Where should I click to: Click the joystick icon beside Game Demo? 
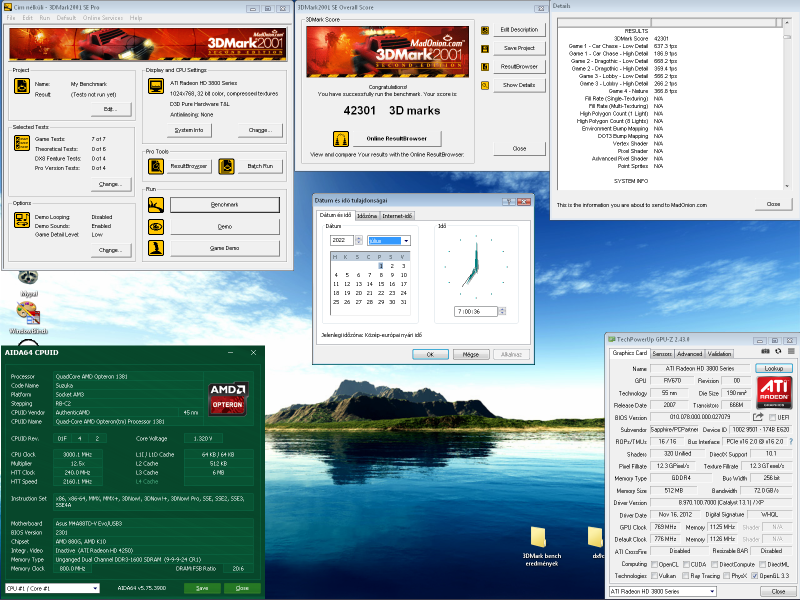point(156,248)
